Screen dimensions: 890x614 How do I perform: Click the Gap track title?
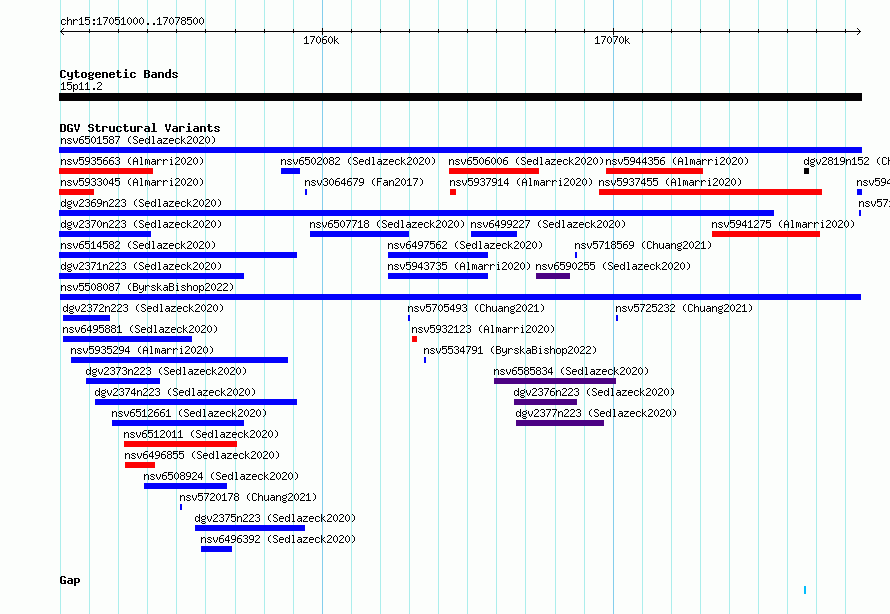(70, 580)
